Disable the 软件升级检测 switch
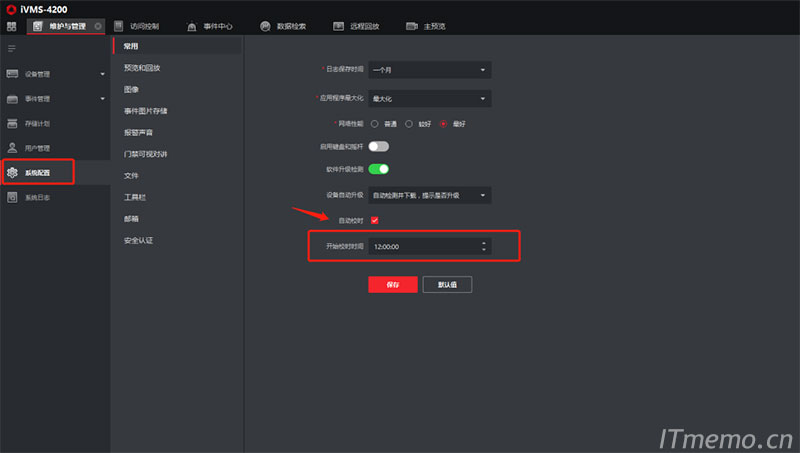This screenshot has height=453, width=800. (378, 169)
